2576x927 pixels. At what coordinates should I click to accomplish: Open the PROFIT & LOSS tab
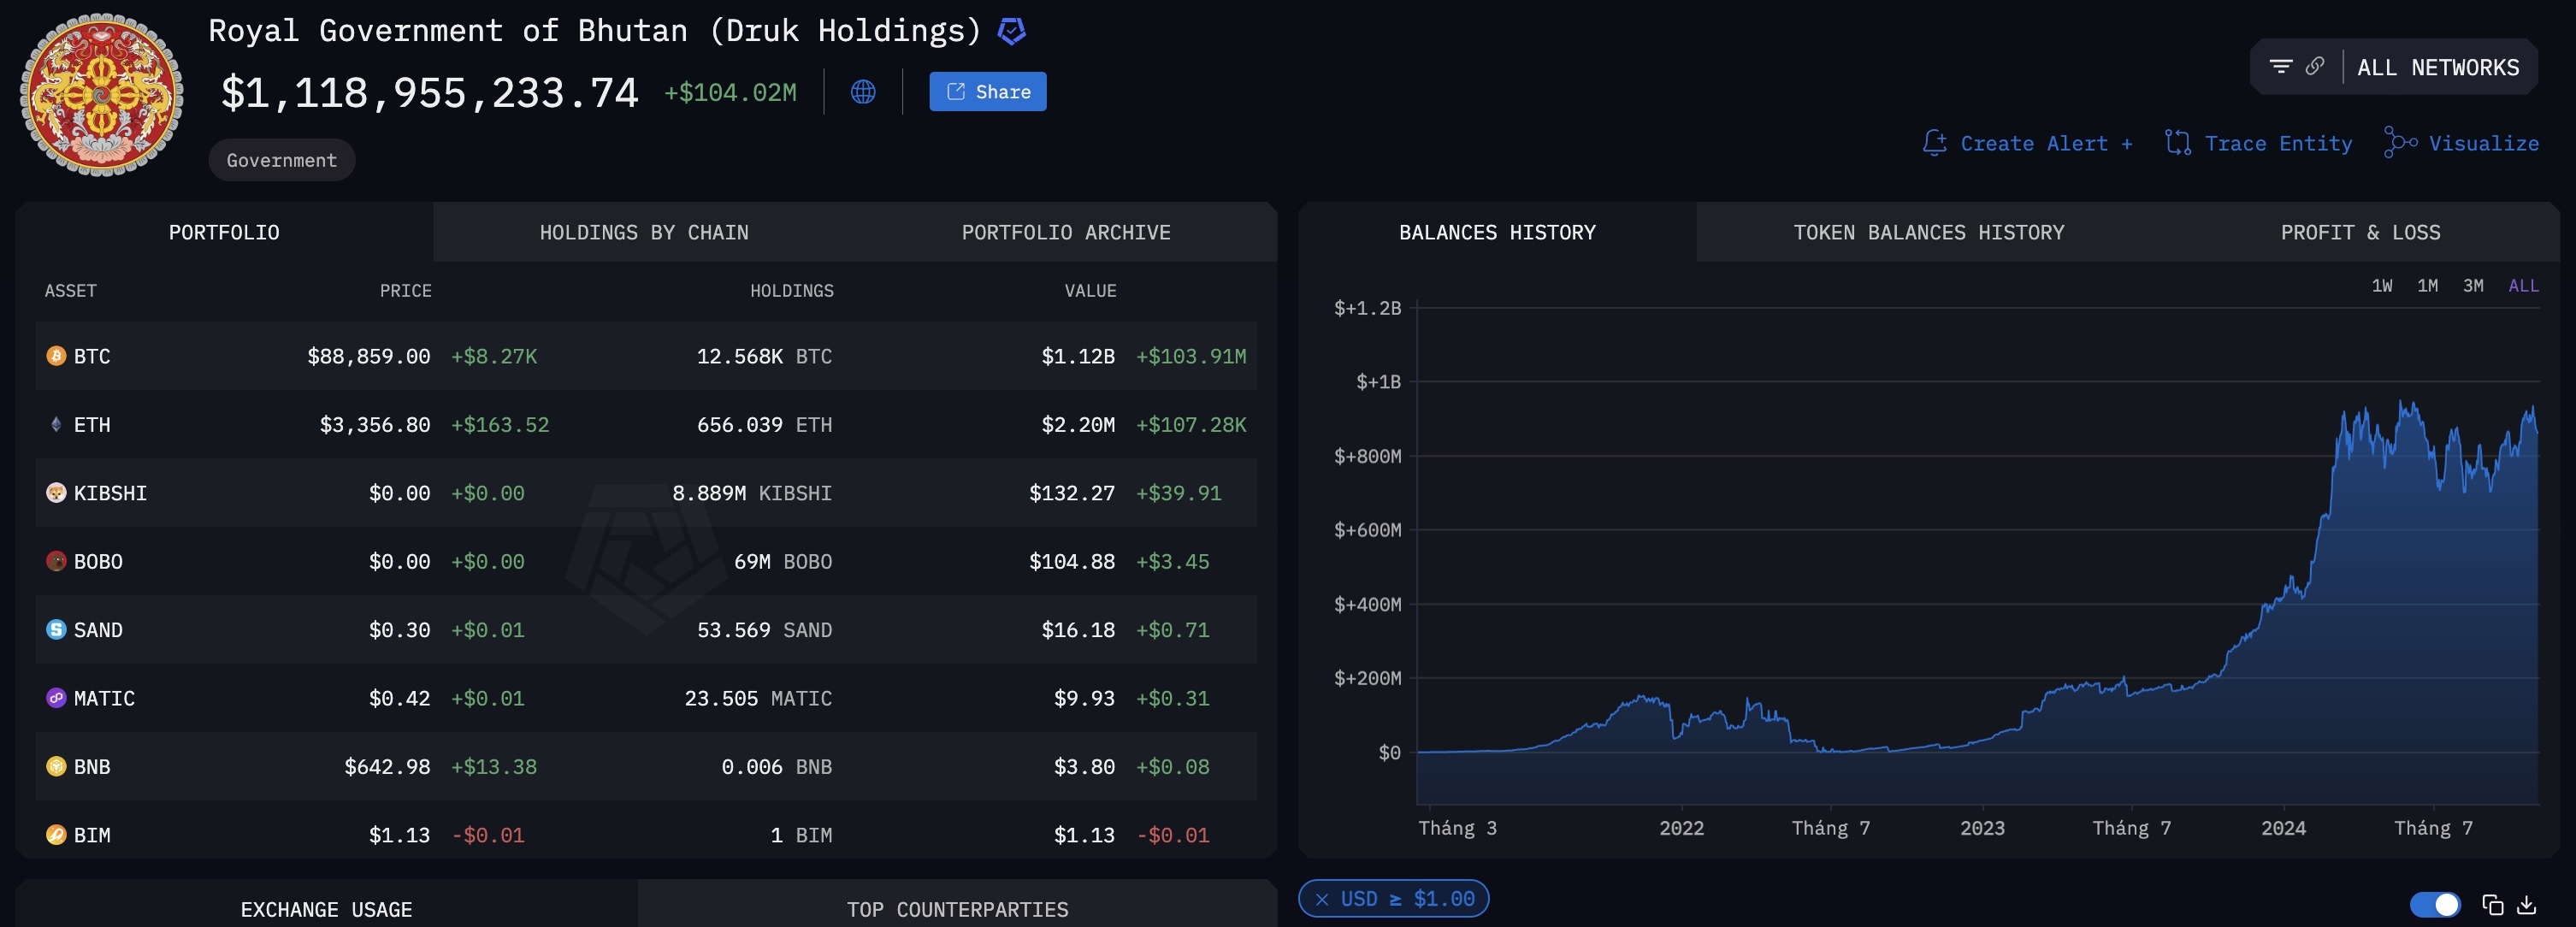click(2360, 233)
